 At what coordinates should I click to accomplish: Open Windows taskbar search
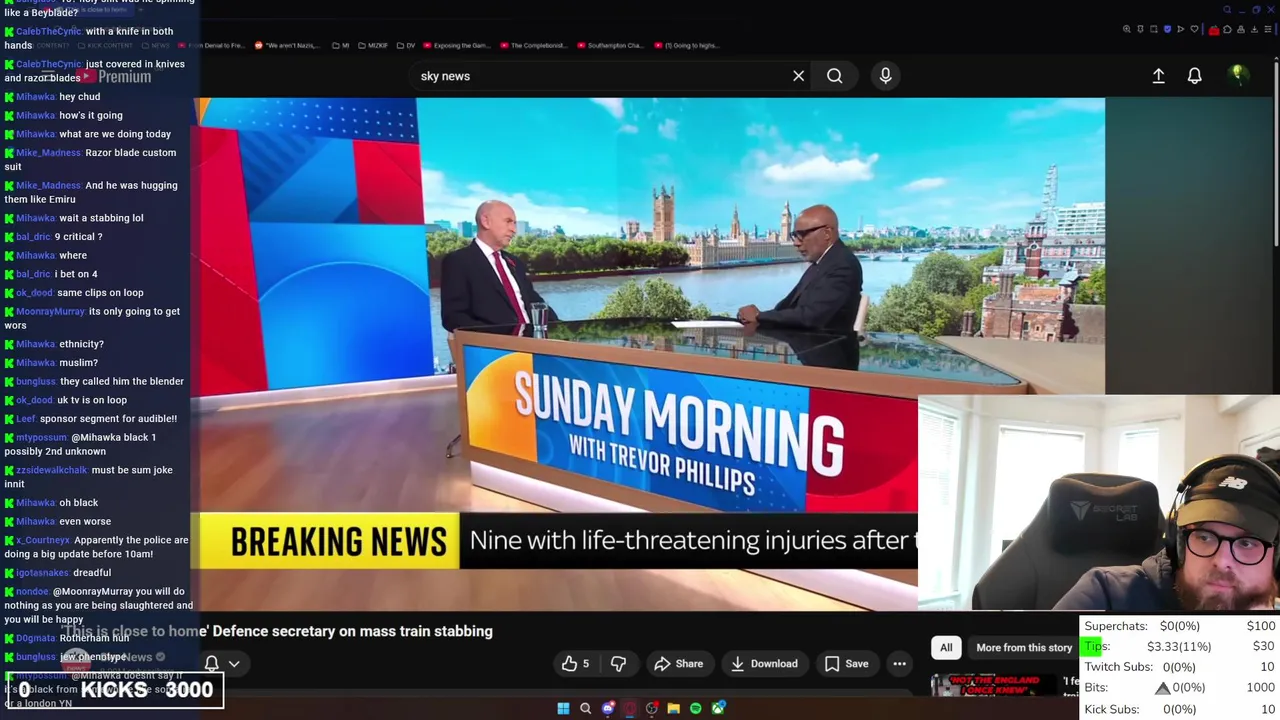tap(585, 709)
